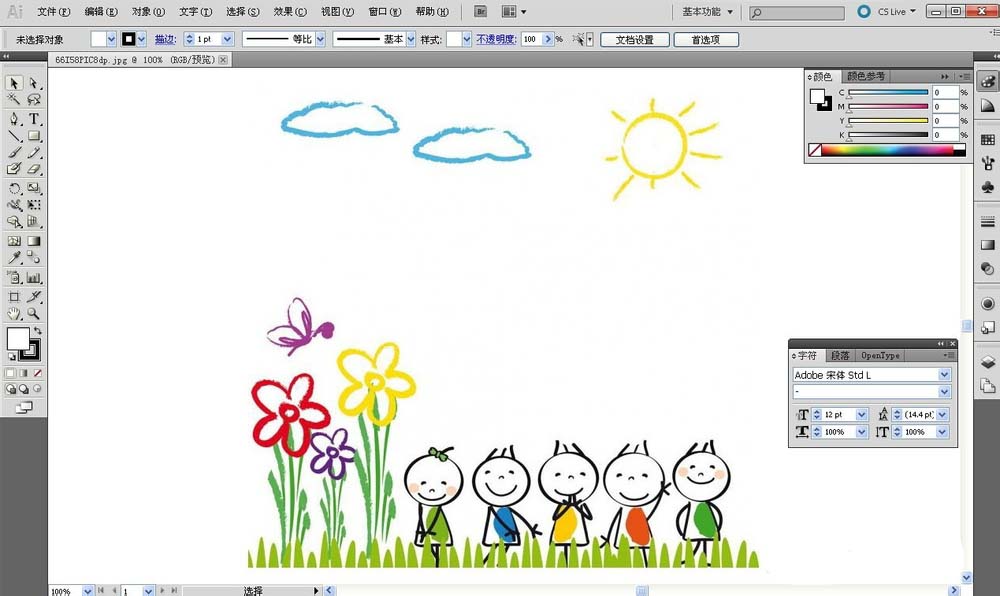Select the Hand pan tool
1000x596 pixels.
pos(14,314)
